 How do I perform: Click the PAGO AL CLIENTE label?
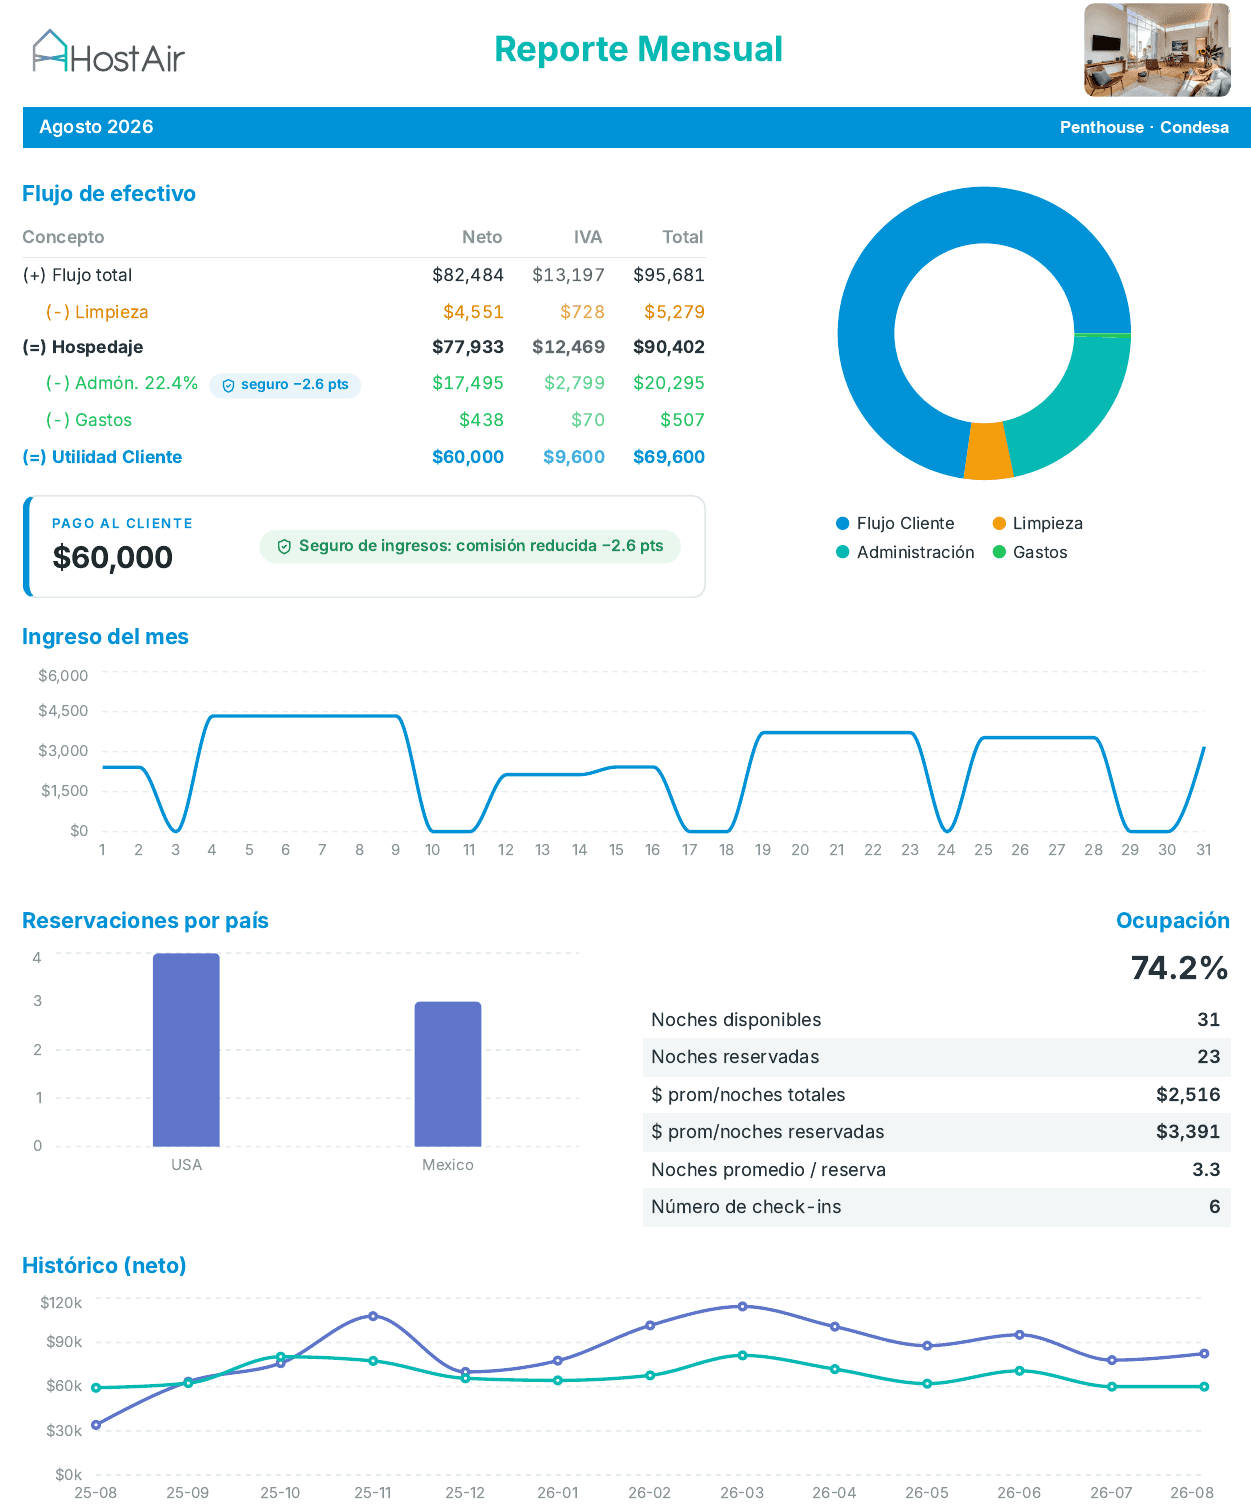[x=122, y=523]
